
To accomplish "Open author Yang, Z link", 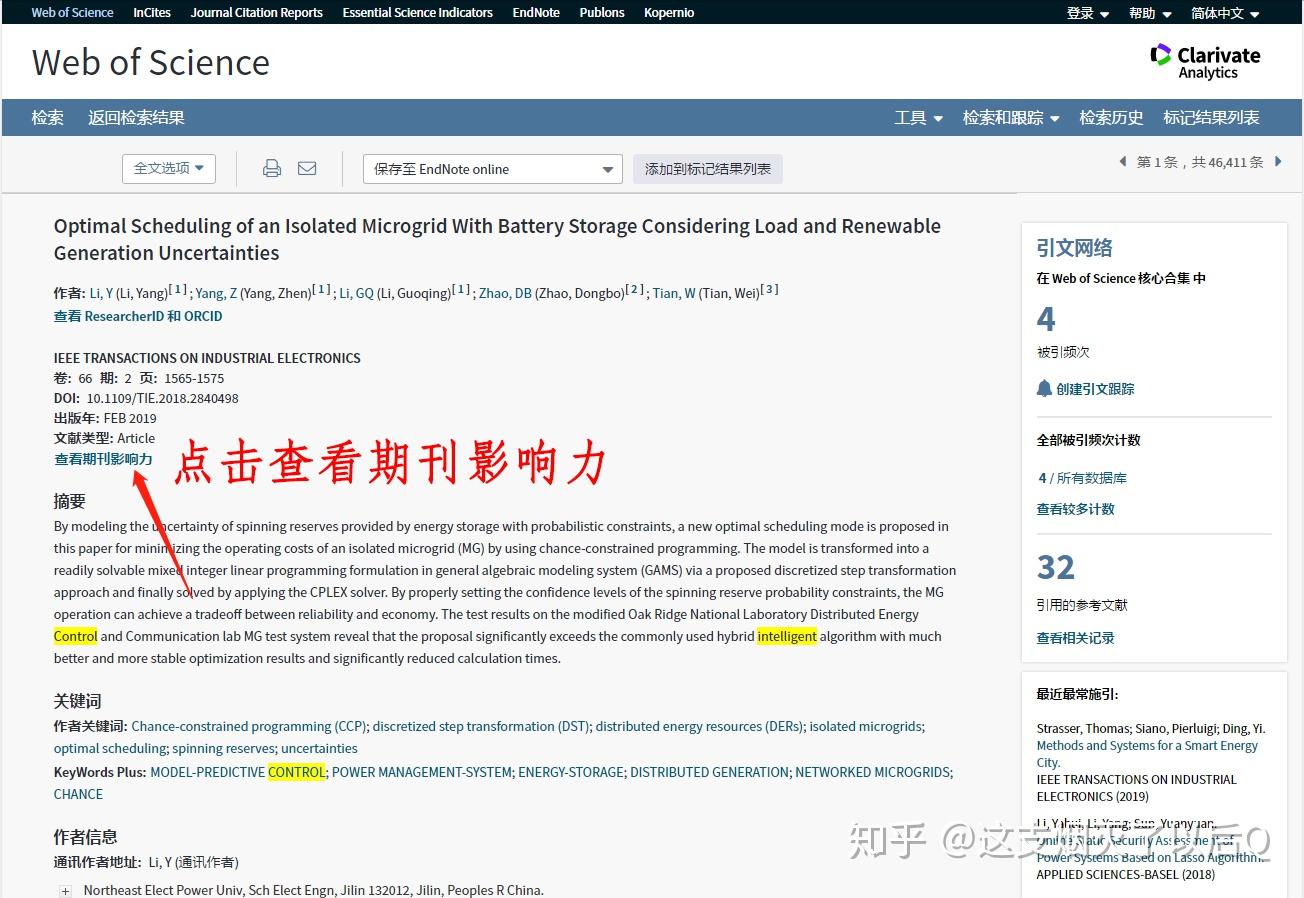I will [216, 293].
